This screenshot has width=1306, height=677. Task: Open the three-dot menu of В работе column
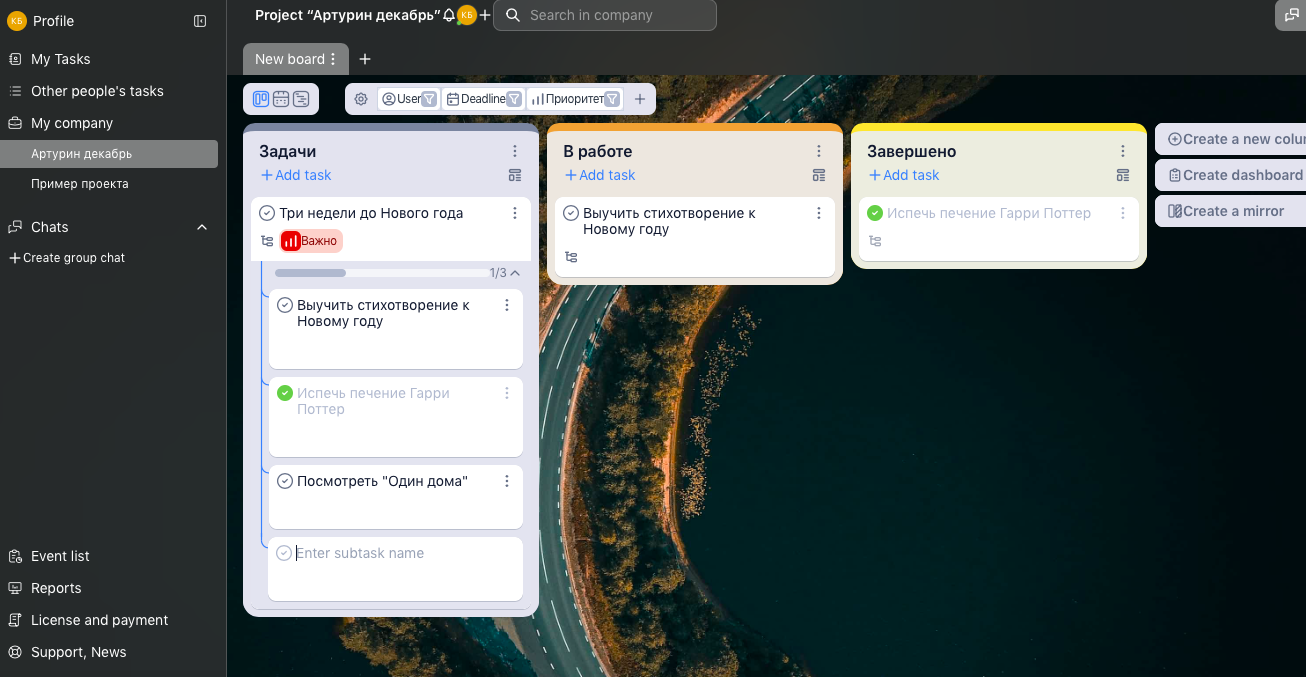pos(819,151)
